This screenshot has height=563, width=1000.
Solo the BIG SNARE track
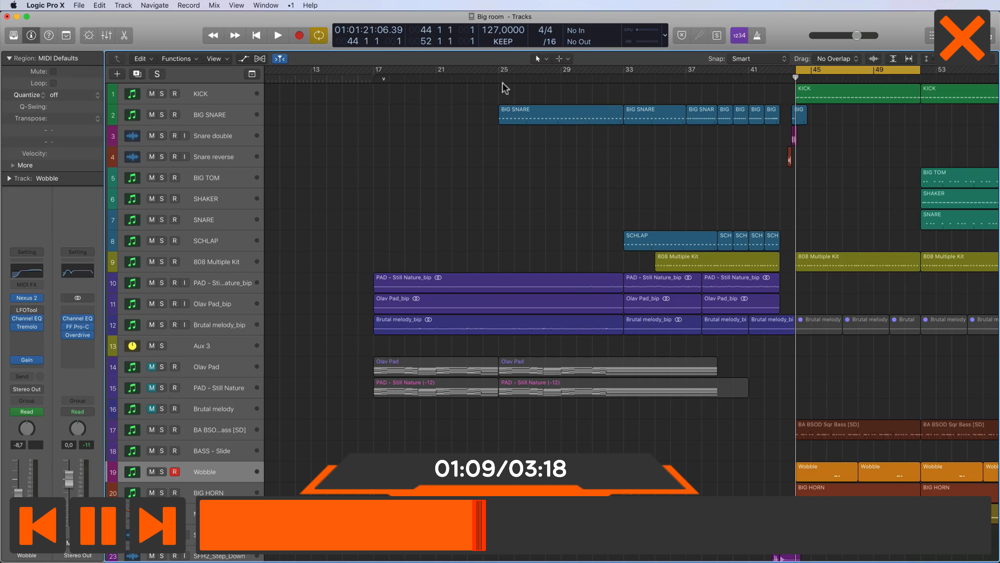point(163,115)
